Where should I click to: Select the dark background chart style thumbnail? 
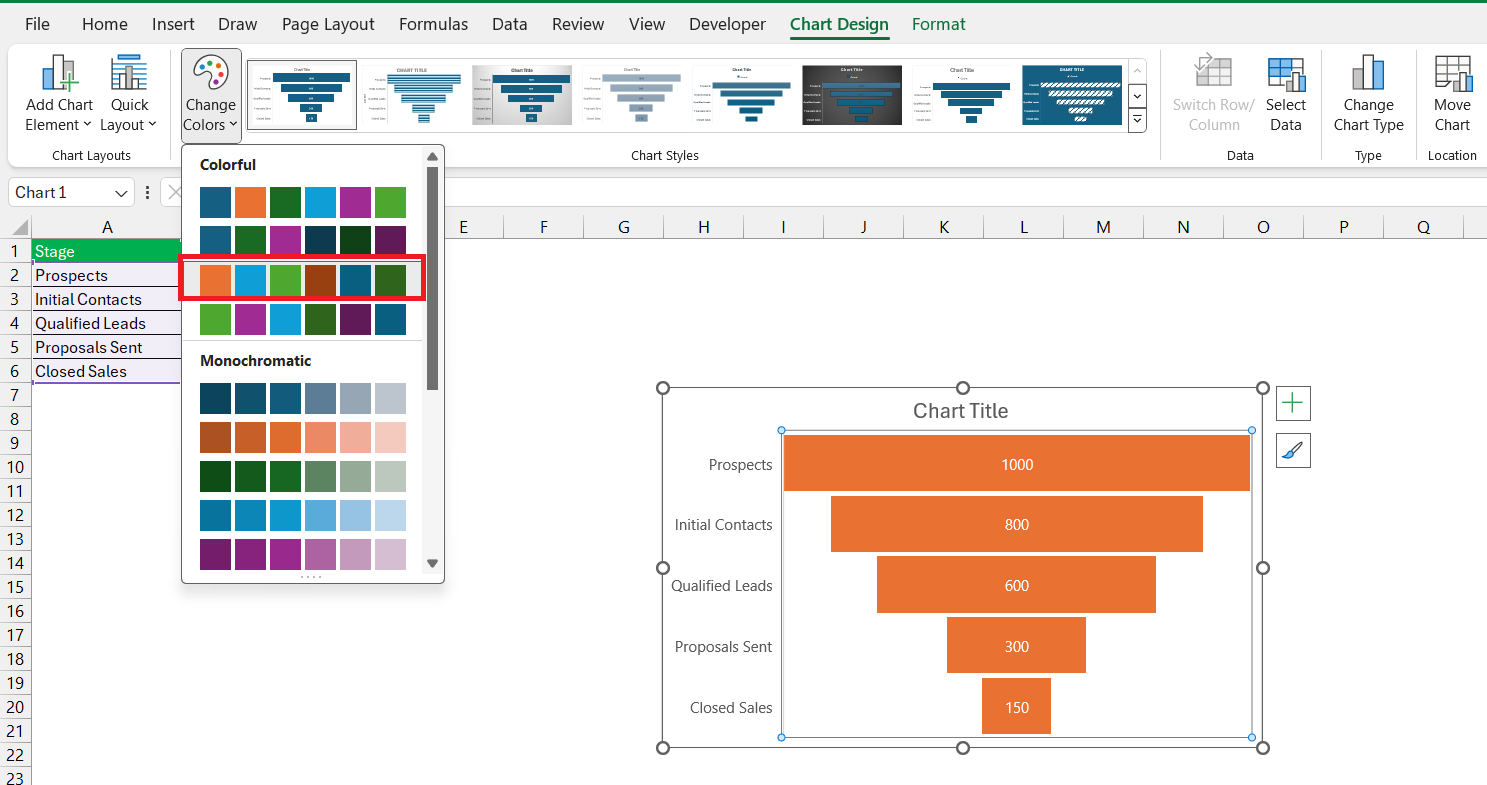(x=852, y=95)
